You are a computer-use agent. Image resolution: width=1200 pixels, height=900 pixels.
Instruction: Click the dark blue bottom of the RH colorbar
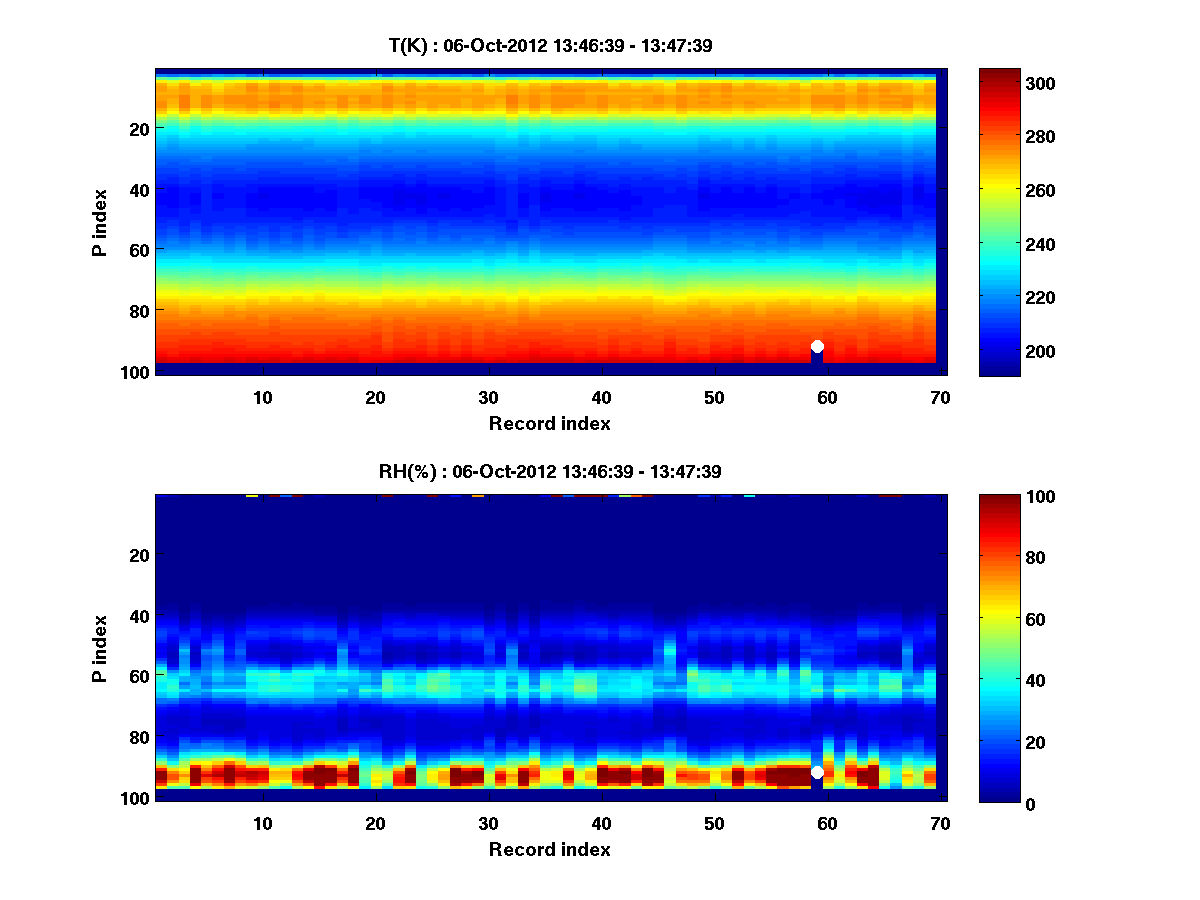click(x=998, y=796)
